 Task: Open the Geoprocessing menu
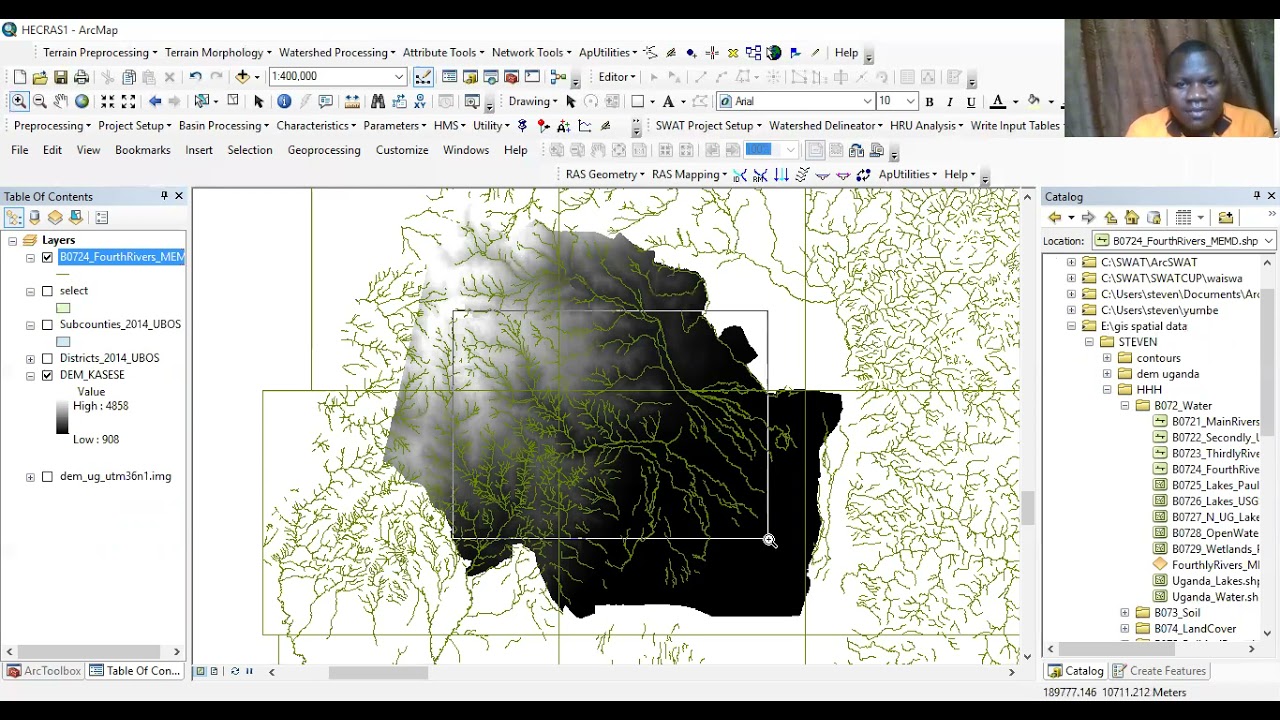pos(324,150)
